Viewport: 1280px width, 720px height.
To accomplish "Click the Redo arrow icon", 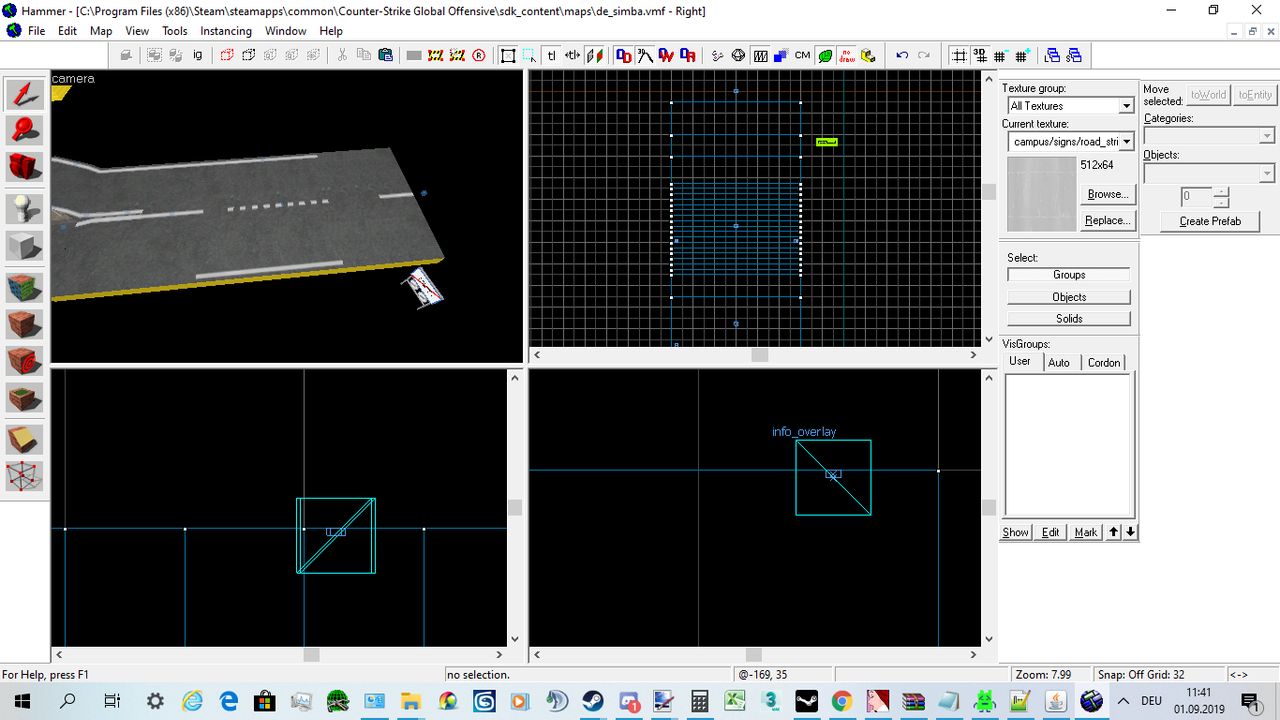I will coord(924,56).
